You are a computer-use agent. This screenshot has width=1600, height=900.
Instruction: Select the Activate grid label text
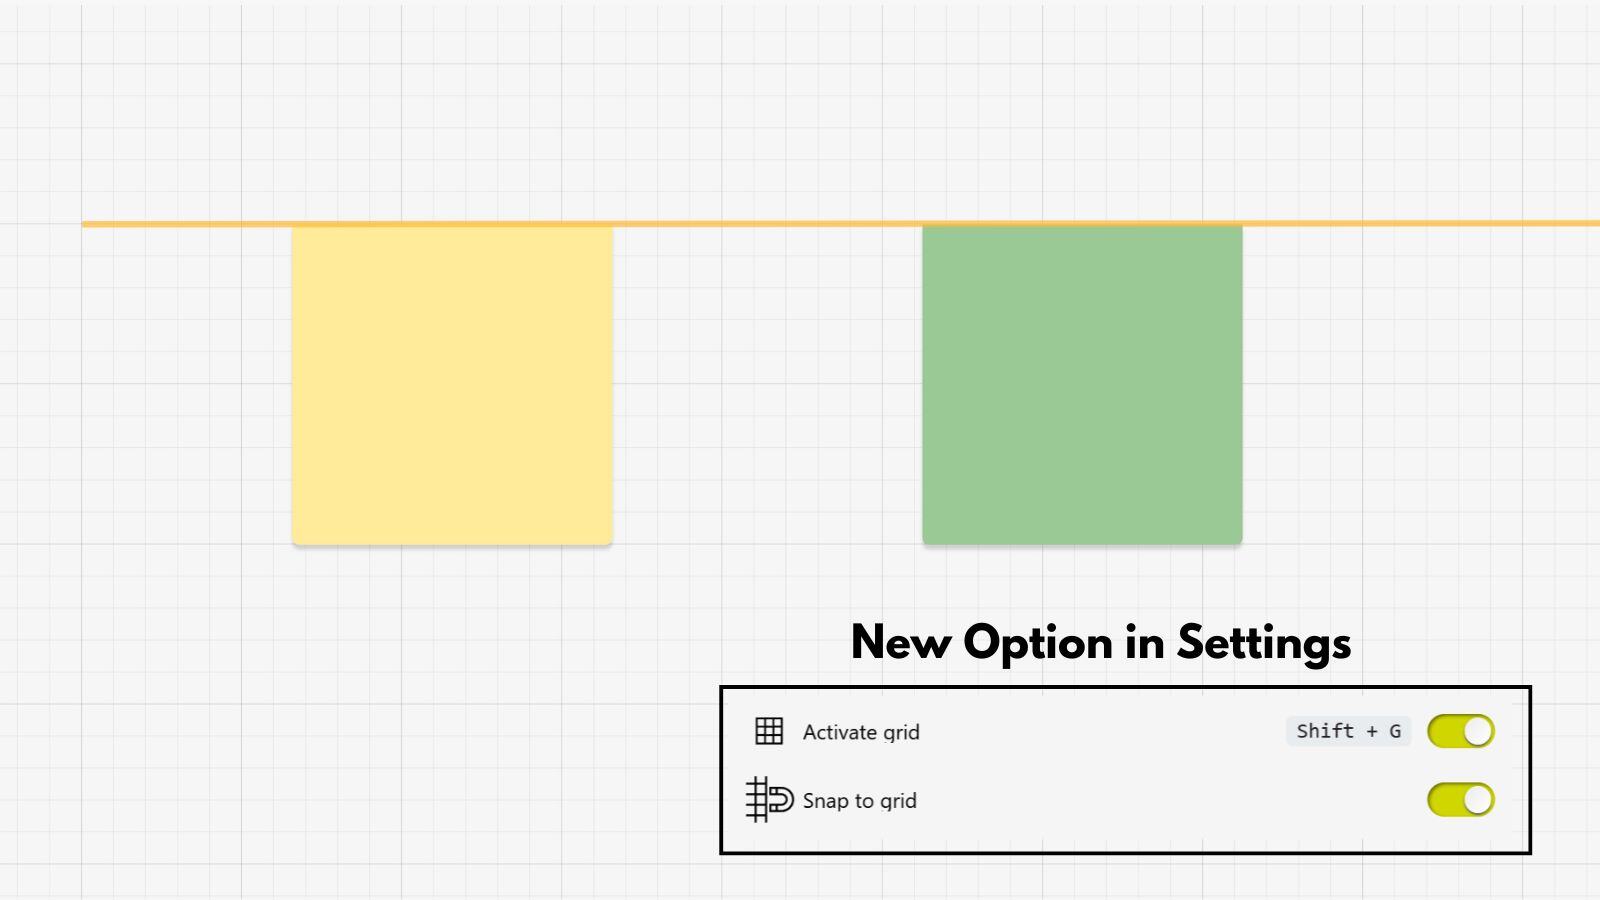point(860,732)
